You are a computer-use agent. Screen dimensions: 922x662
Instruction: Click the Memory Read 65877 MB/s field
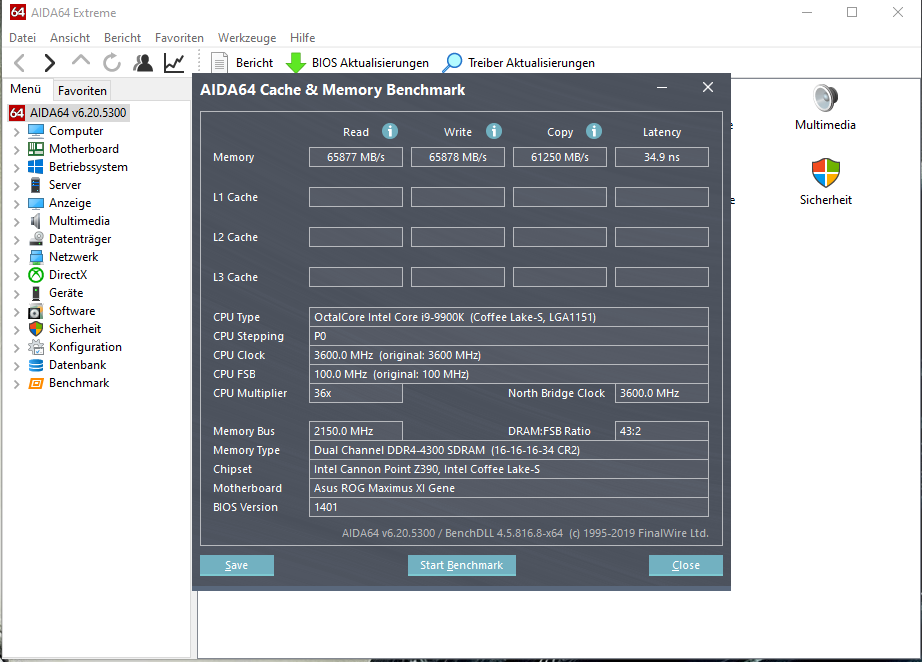click(356, 157)
